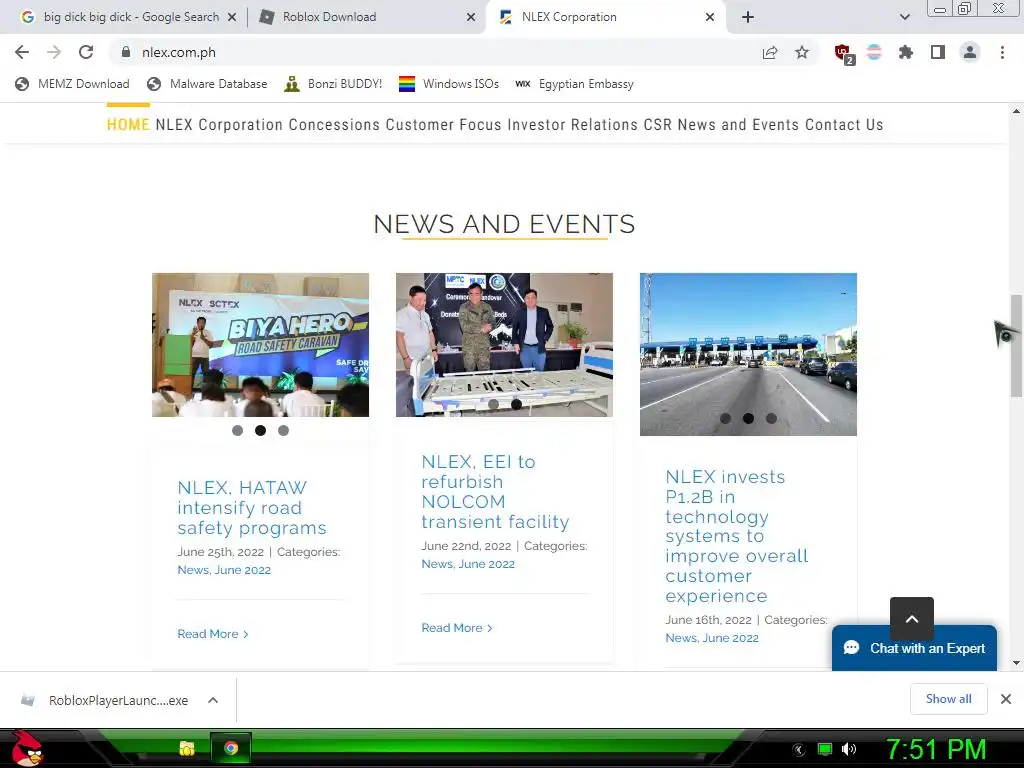The height and width of the screenshot is (768, 1024).
Task: Jump to page top with up-arrow button
Action: click(x=912, y=618)
